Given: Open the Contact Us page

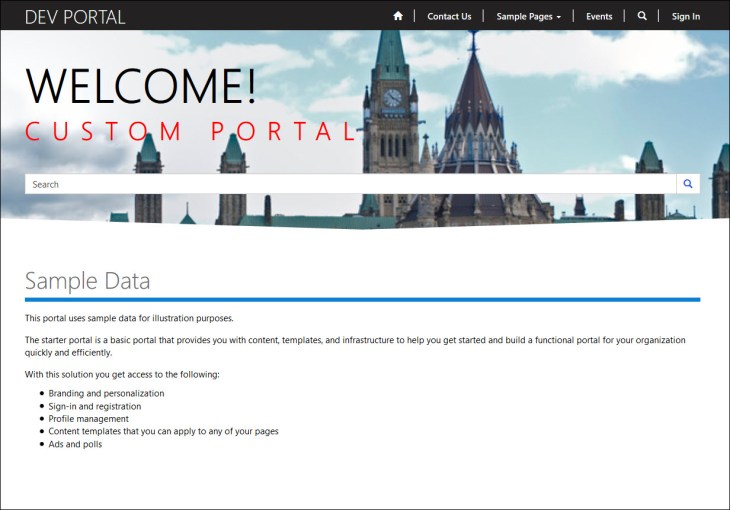Looking at the screenshot, I should pyautogui.click(x=449, y=16).
